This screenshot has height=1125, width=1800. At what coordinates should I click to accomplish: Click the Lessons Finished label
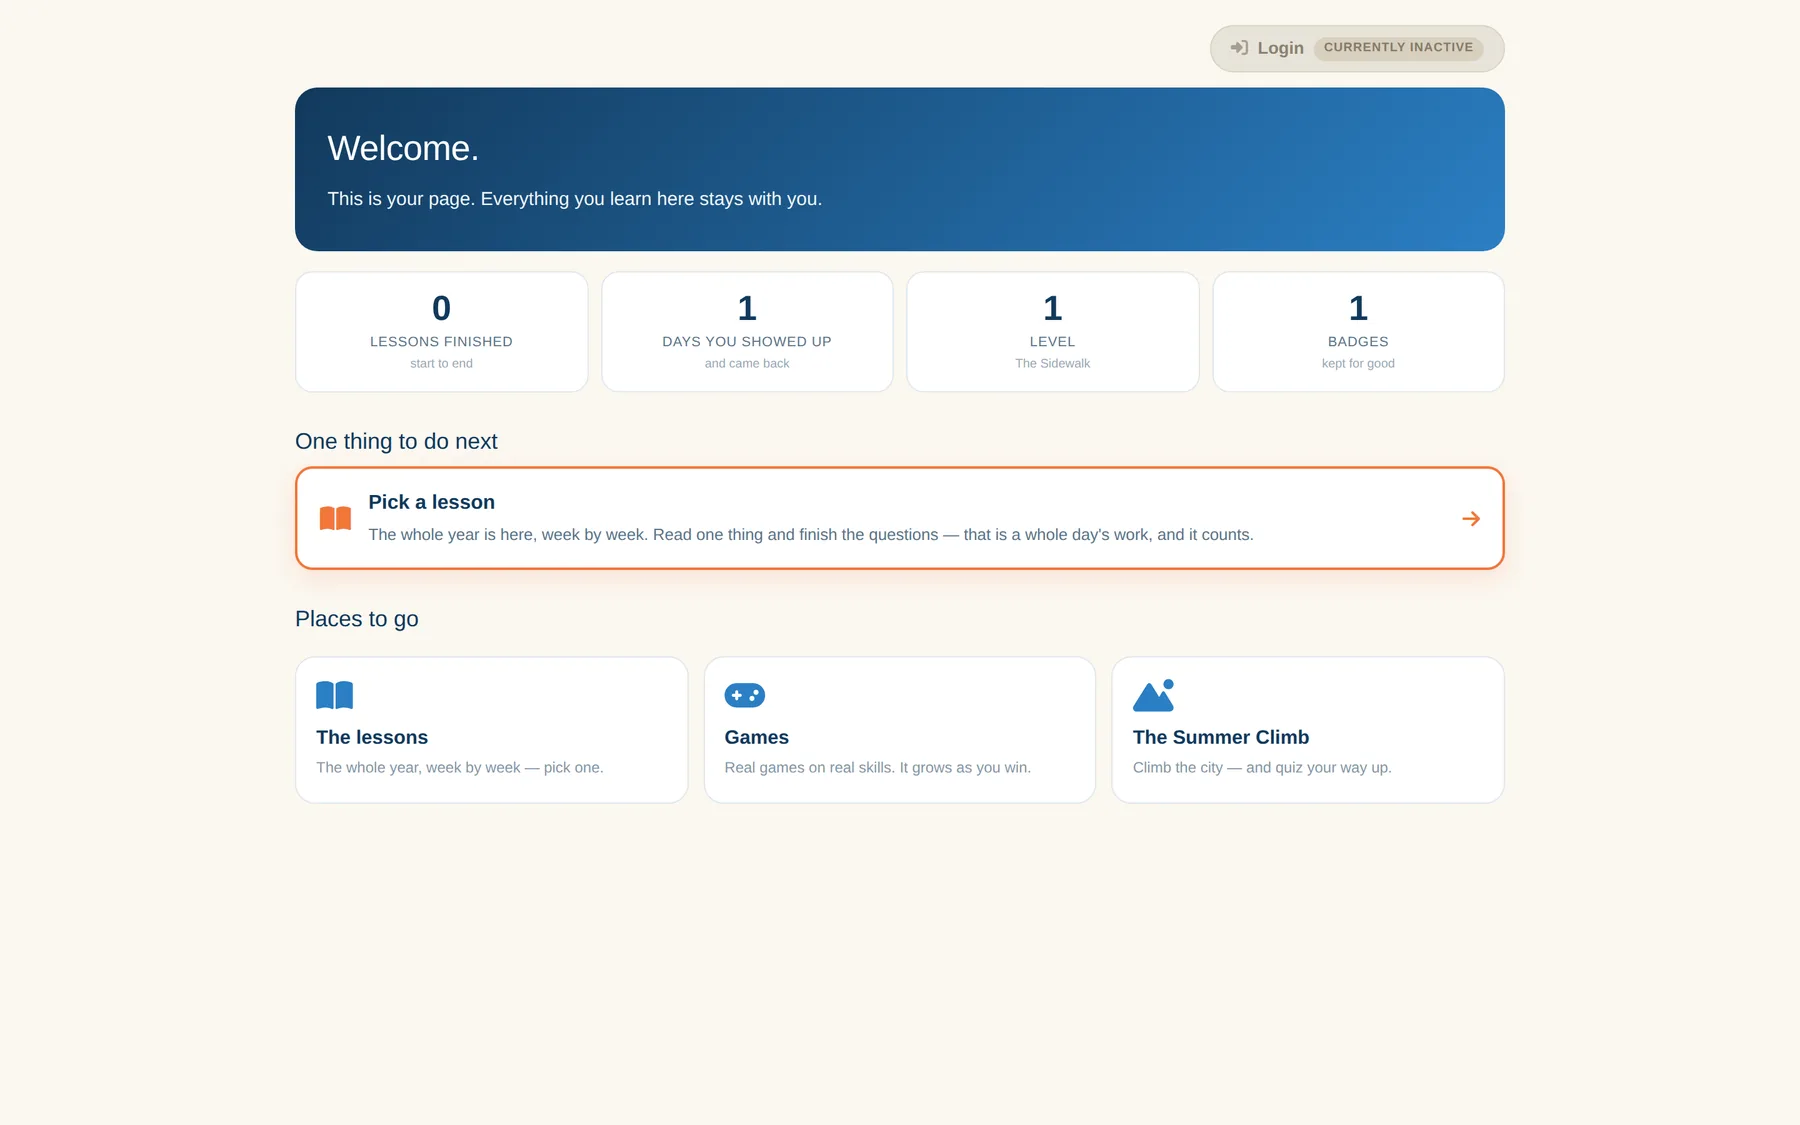coord(441,342)
